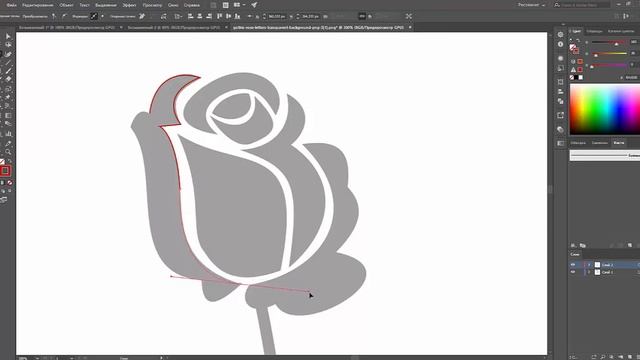This screenshot has width=640, height=360.
Task: Click the horizontal align right icon
Action: pyautogui.click(x=209, y=16)
